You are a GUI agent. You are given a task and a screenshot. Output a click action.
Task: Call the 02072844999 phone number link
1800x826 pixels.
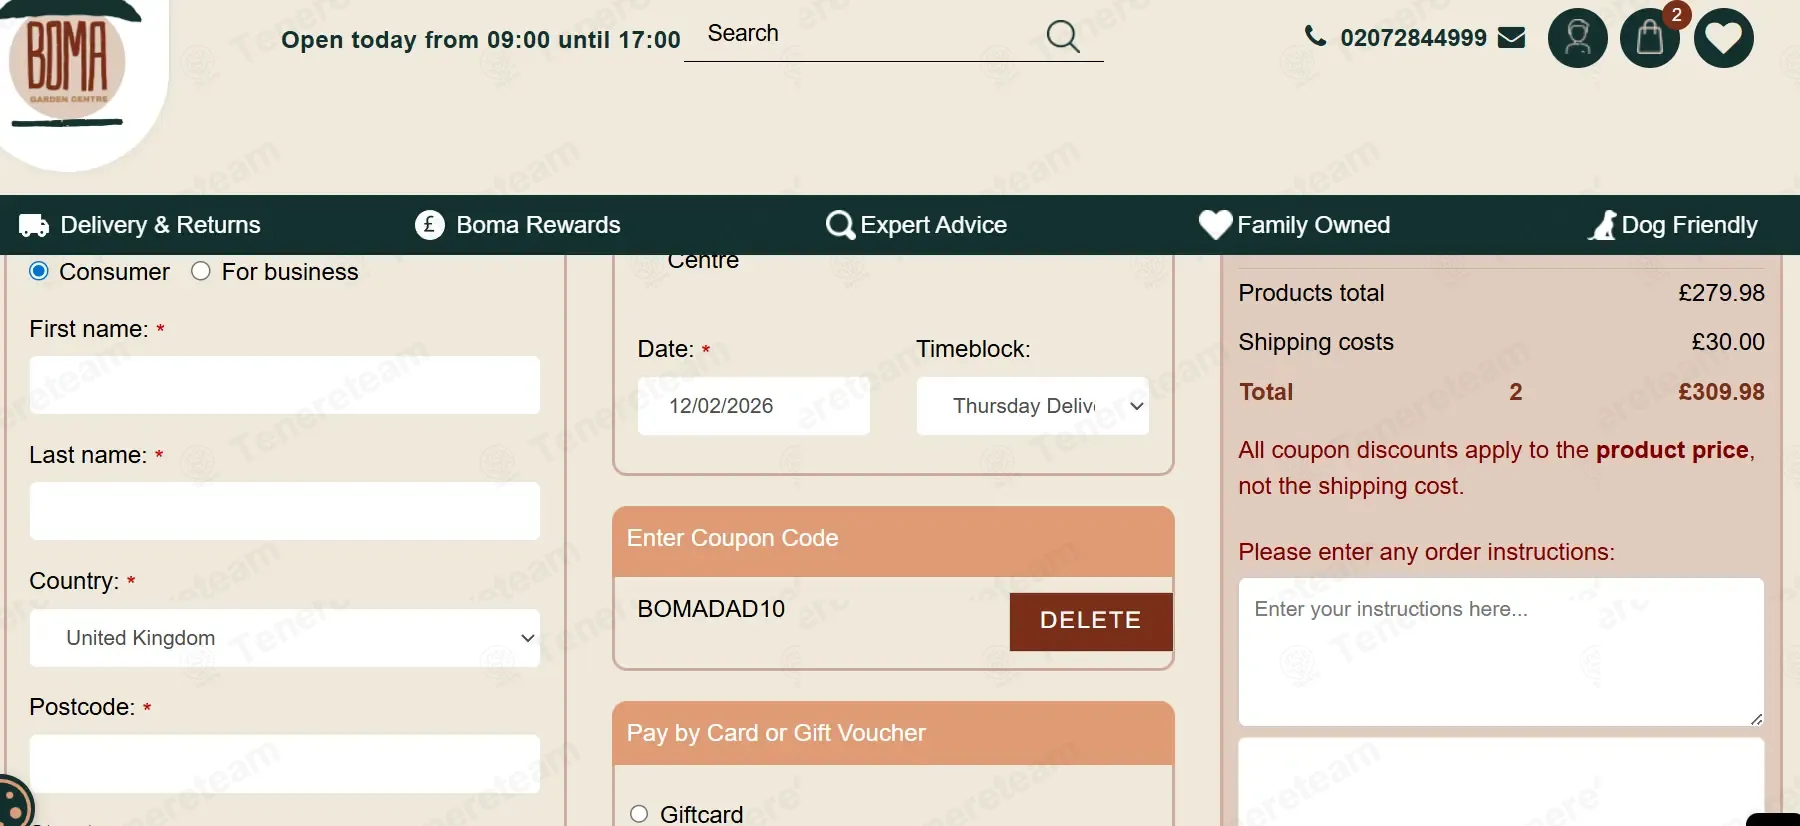click(1413, 38)
